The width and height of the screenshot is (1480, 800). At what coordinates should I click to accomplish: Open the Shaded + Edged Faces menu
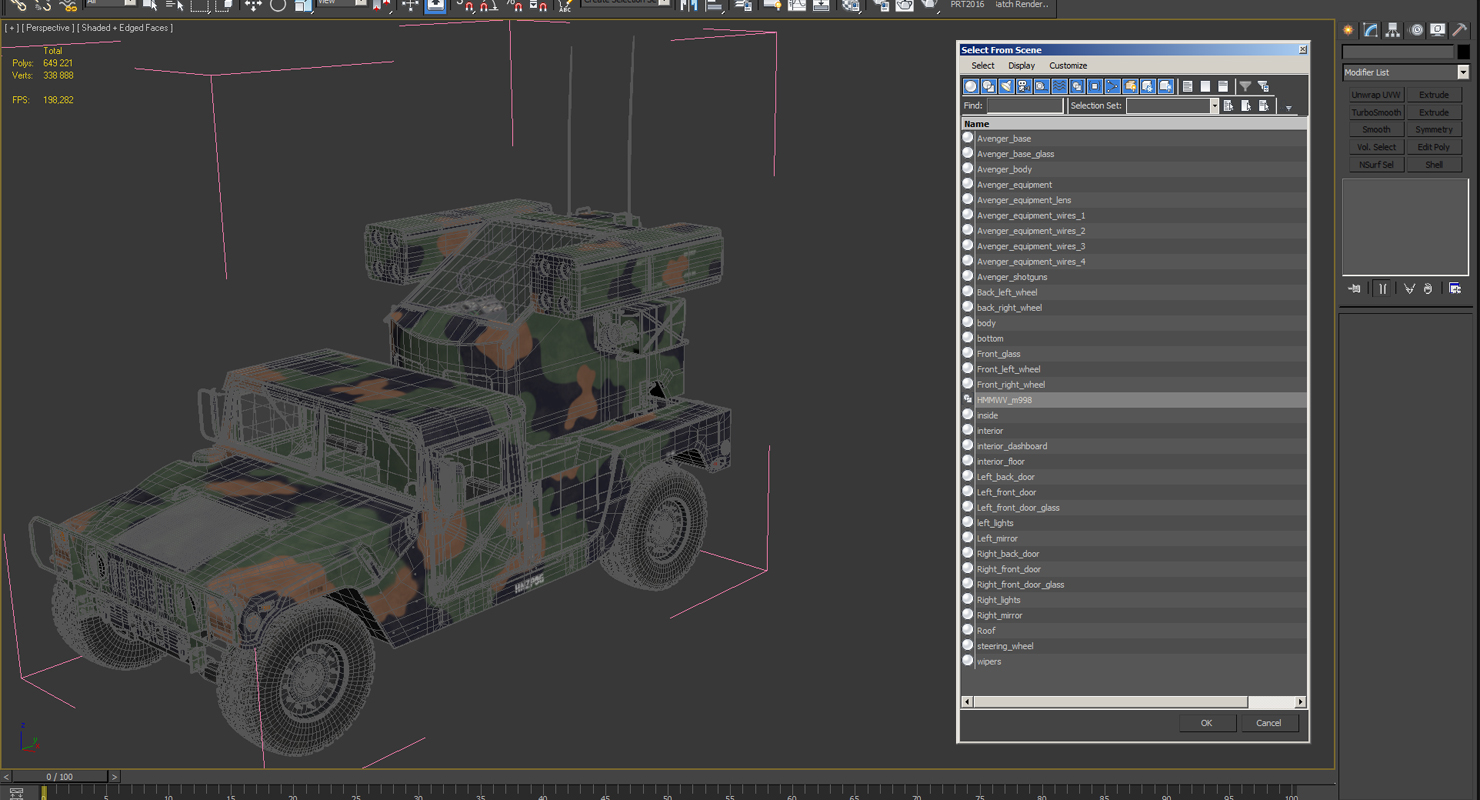(x=126, y=28)
